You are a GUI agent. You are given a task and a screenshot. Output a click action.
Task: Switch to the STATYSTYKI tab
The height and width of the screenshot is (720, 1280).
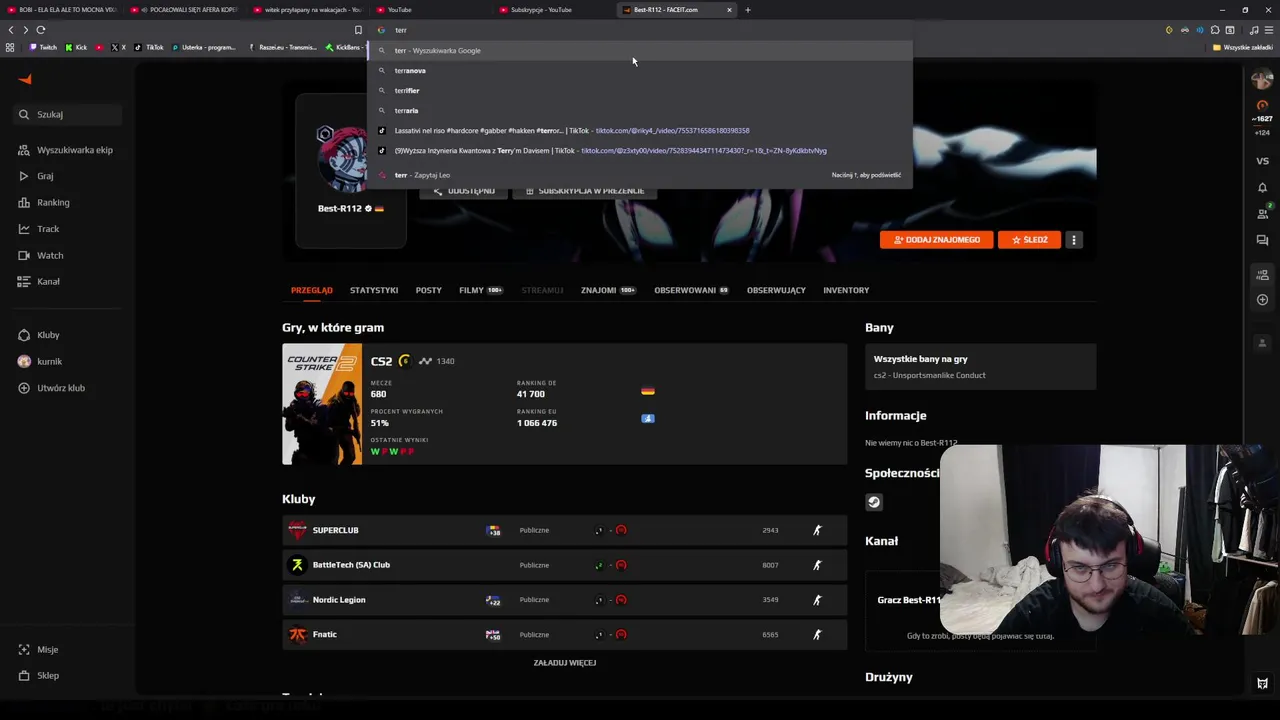click(374, 290)
